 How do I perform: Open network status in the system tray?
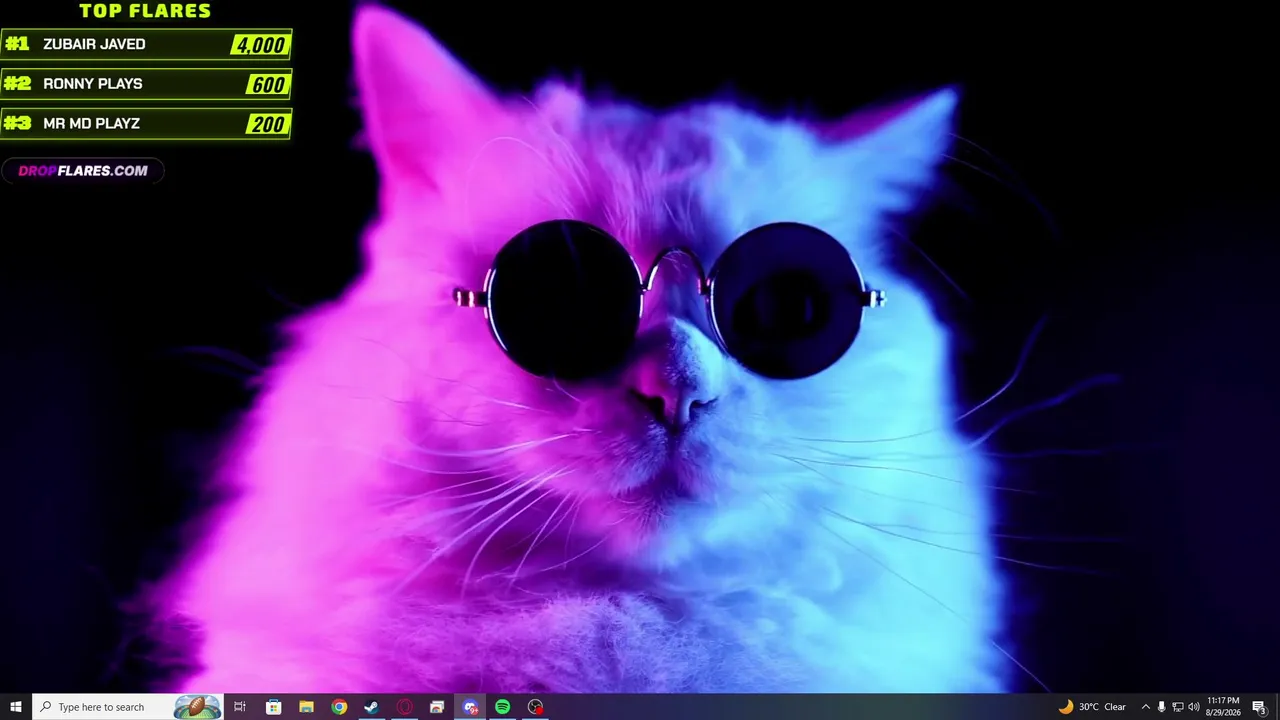[1177, 707]
